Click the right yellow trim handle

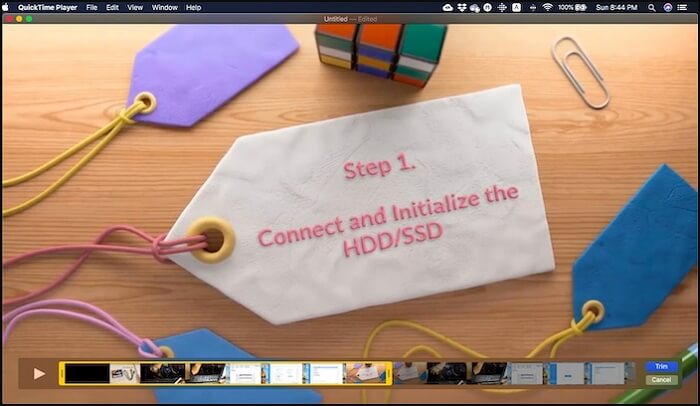pyautogui.click(x=389, y=373)
